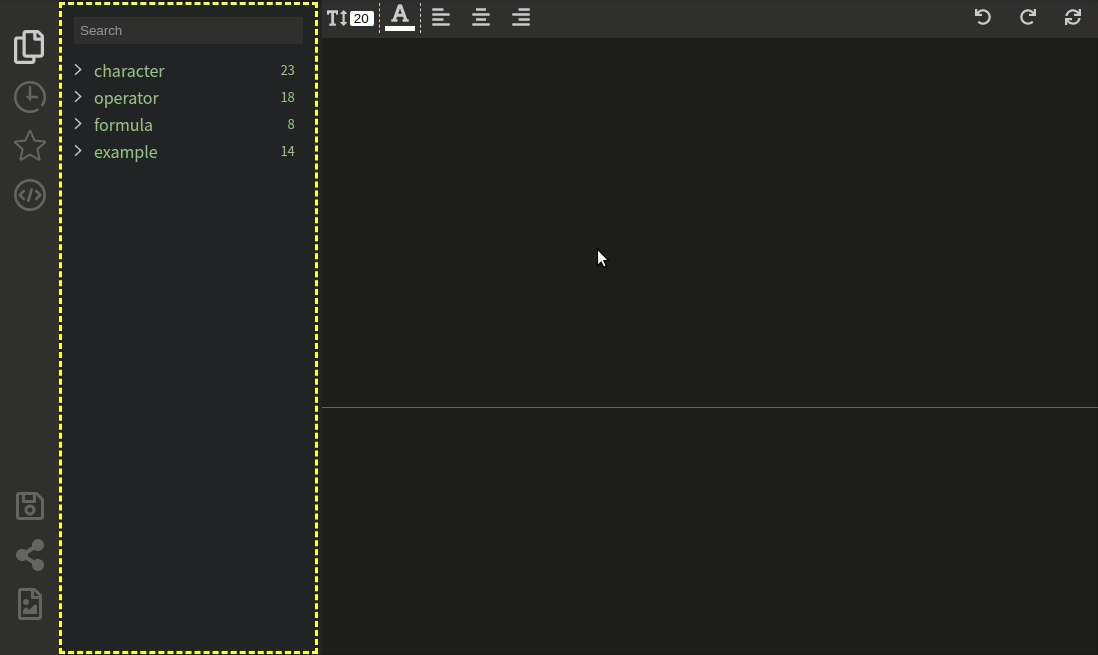
Task: Click the Search input field
Action: [188, 30]
